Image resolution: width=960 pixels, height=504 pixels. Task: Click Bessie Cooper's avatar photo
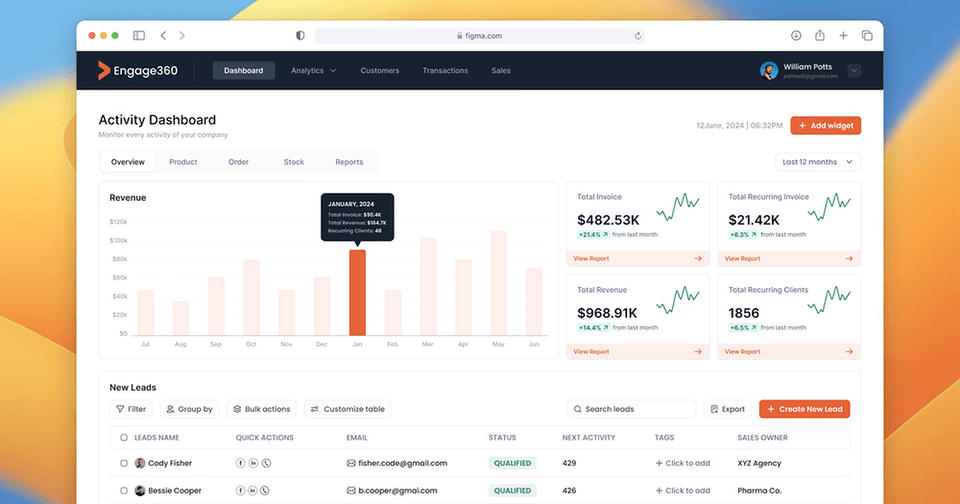pos(140,491)
